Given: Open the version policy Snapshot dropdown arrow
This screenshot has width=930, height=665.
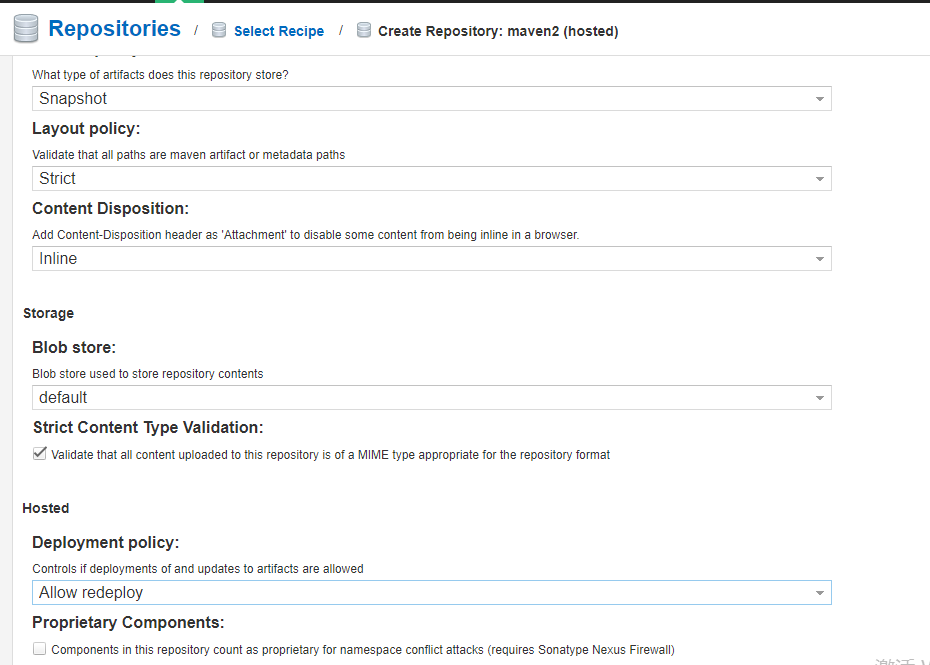Looking at the screenshot, I should 820,98.
